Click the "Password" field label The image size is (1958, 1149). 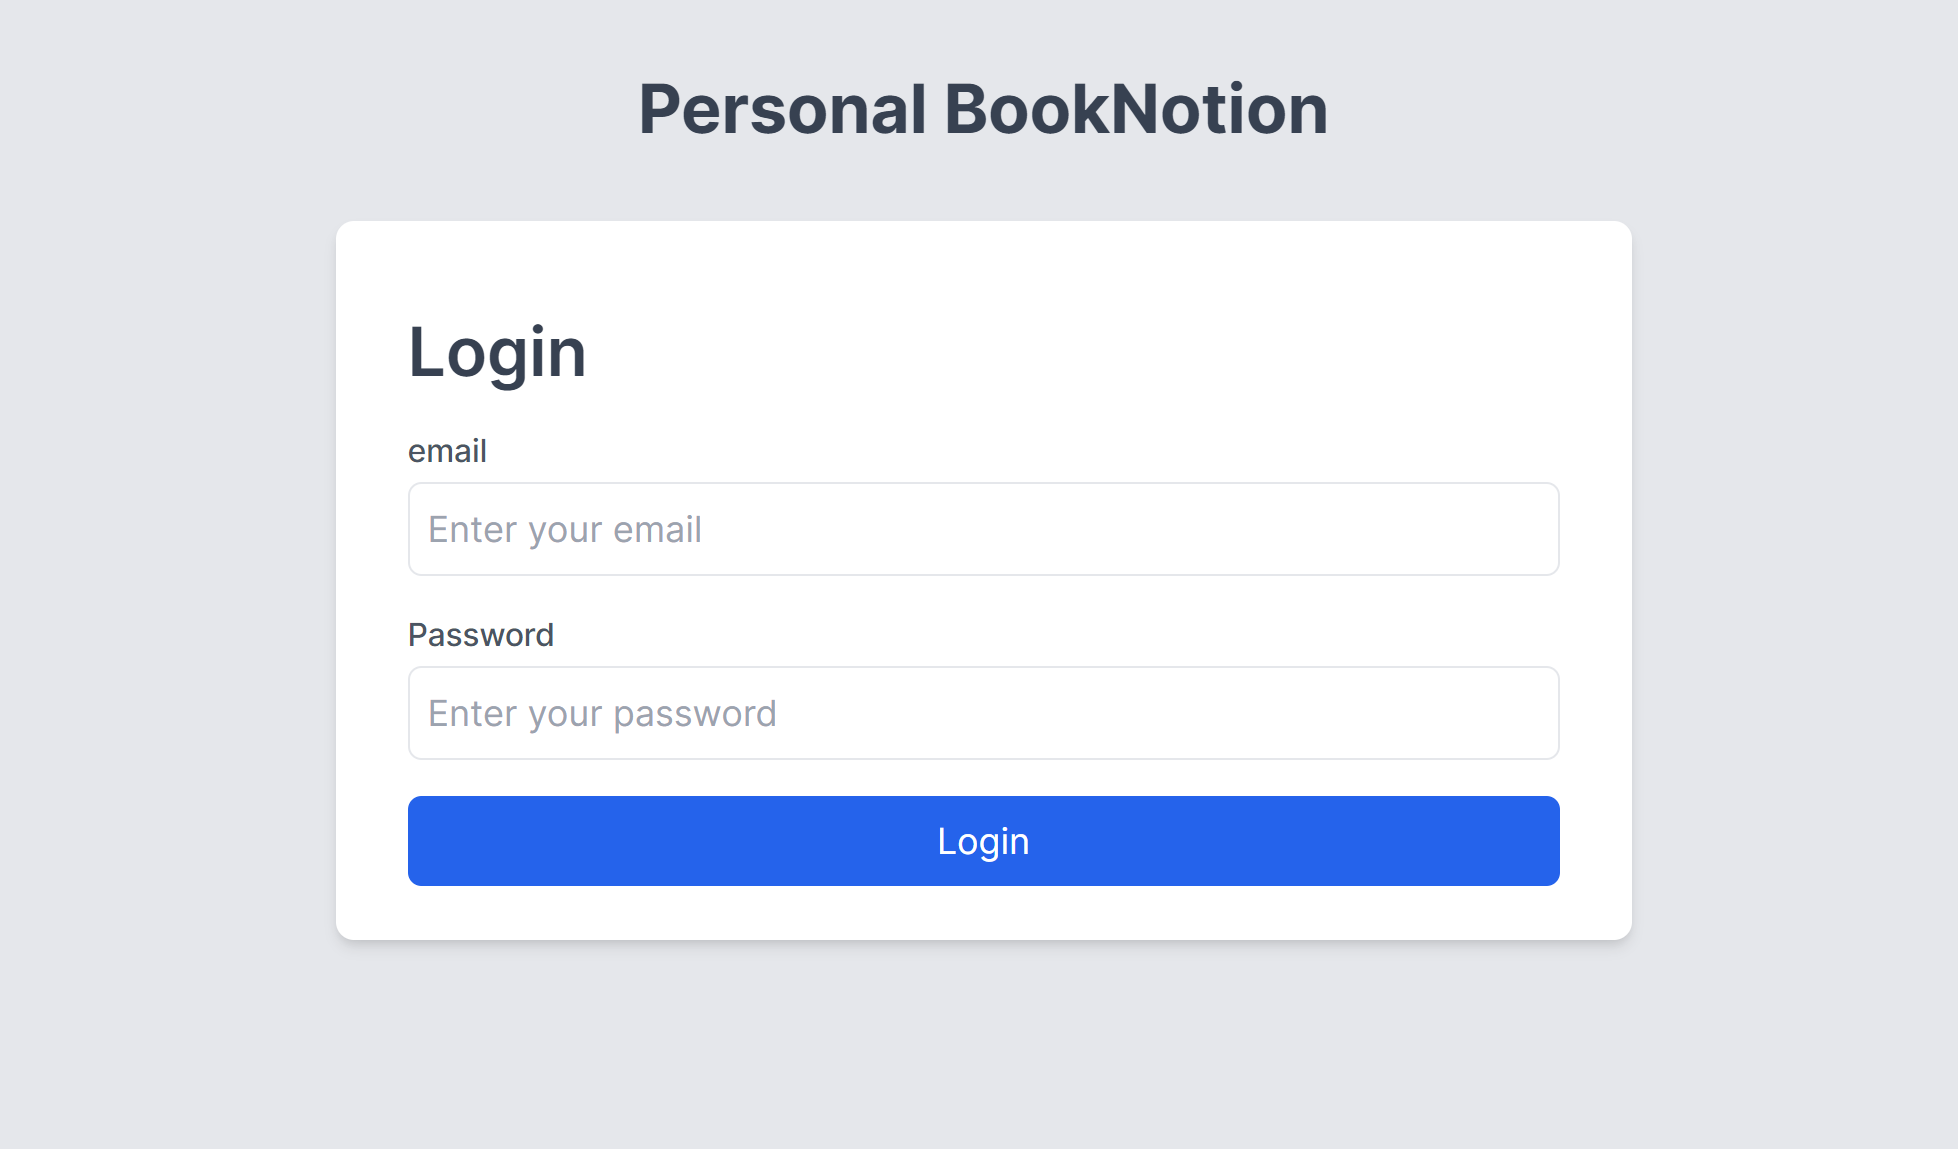tap(480, 635)
